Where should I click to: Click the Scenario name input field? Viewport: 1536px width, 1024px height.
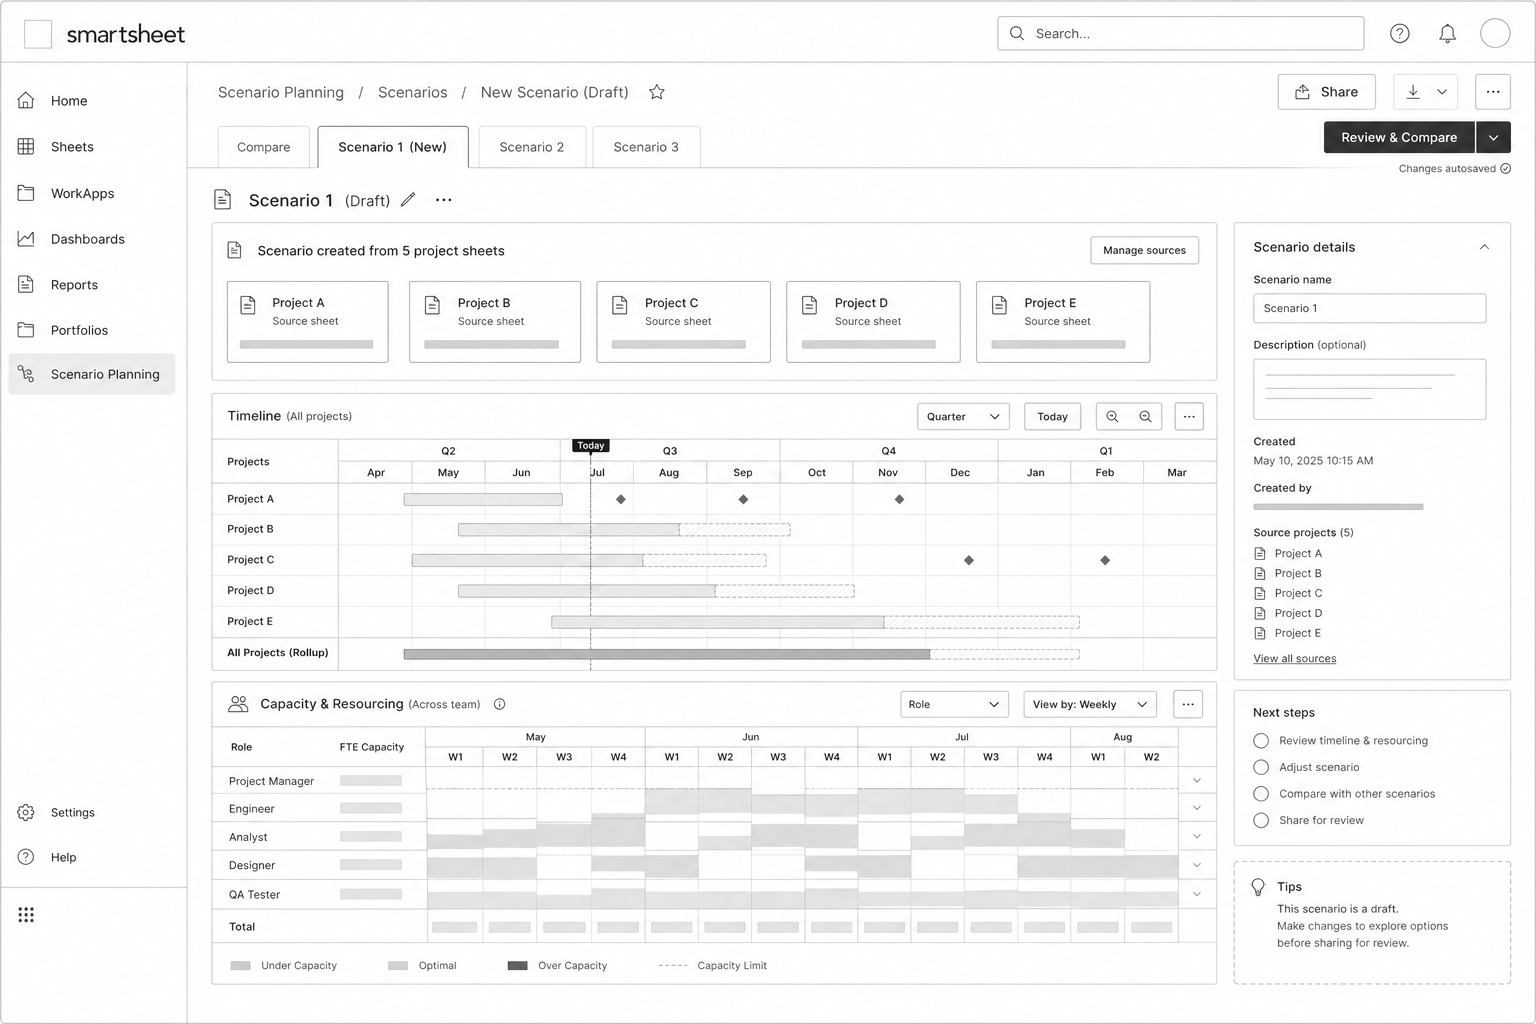click(1369, 308)
